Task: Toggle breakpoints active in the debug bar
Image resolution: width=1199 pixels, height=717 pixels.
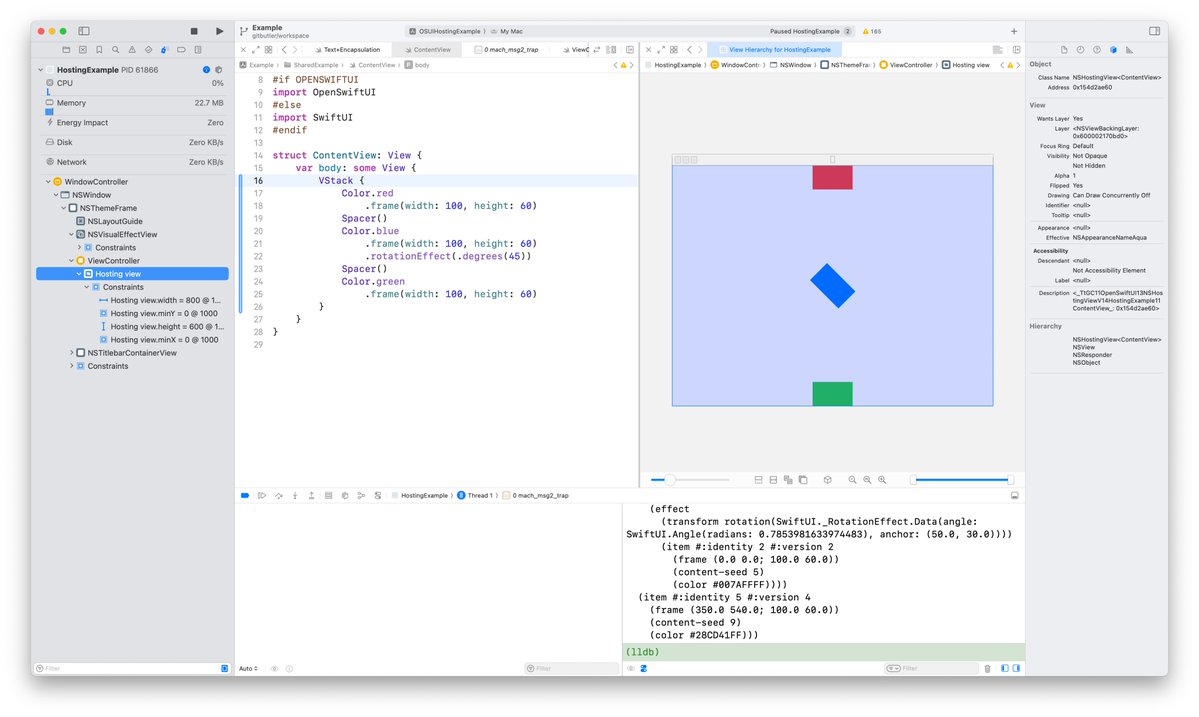Action: click(245, 495)
